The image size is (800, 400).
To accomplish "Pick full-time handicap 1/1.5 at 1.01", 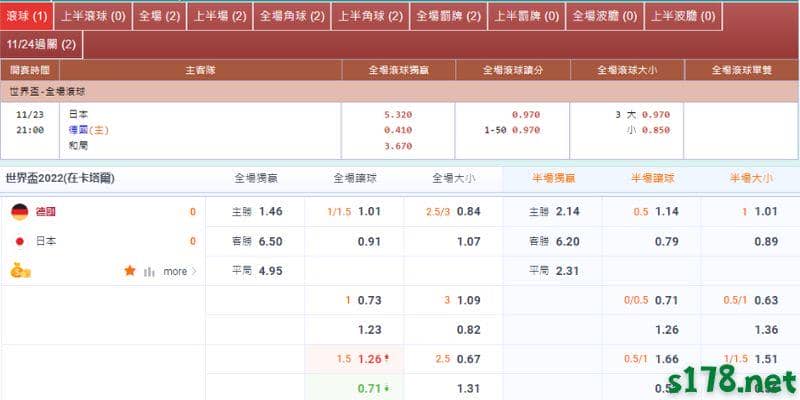I will click(x=354, y=212).
